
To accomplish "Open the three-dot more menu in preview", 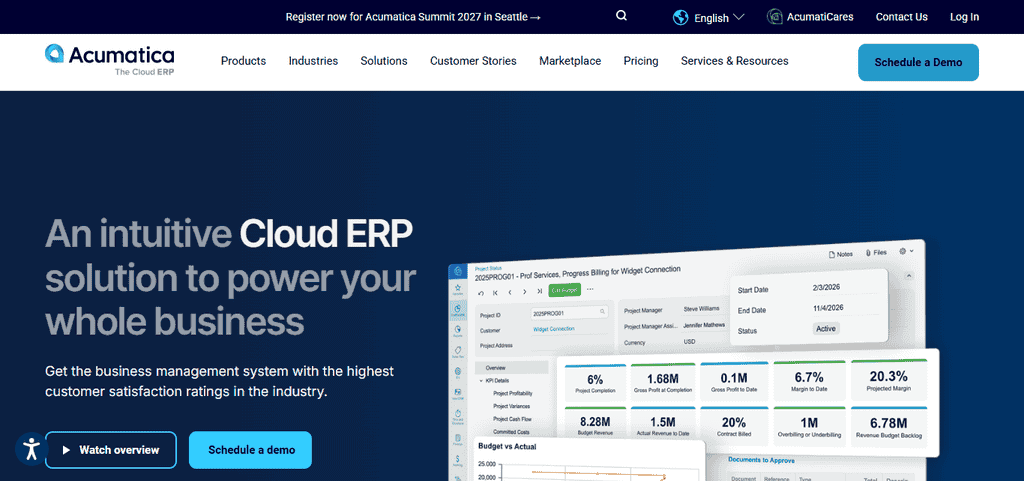I will coord(590,288).
